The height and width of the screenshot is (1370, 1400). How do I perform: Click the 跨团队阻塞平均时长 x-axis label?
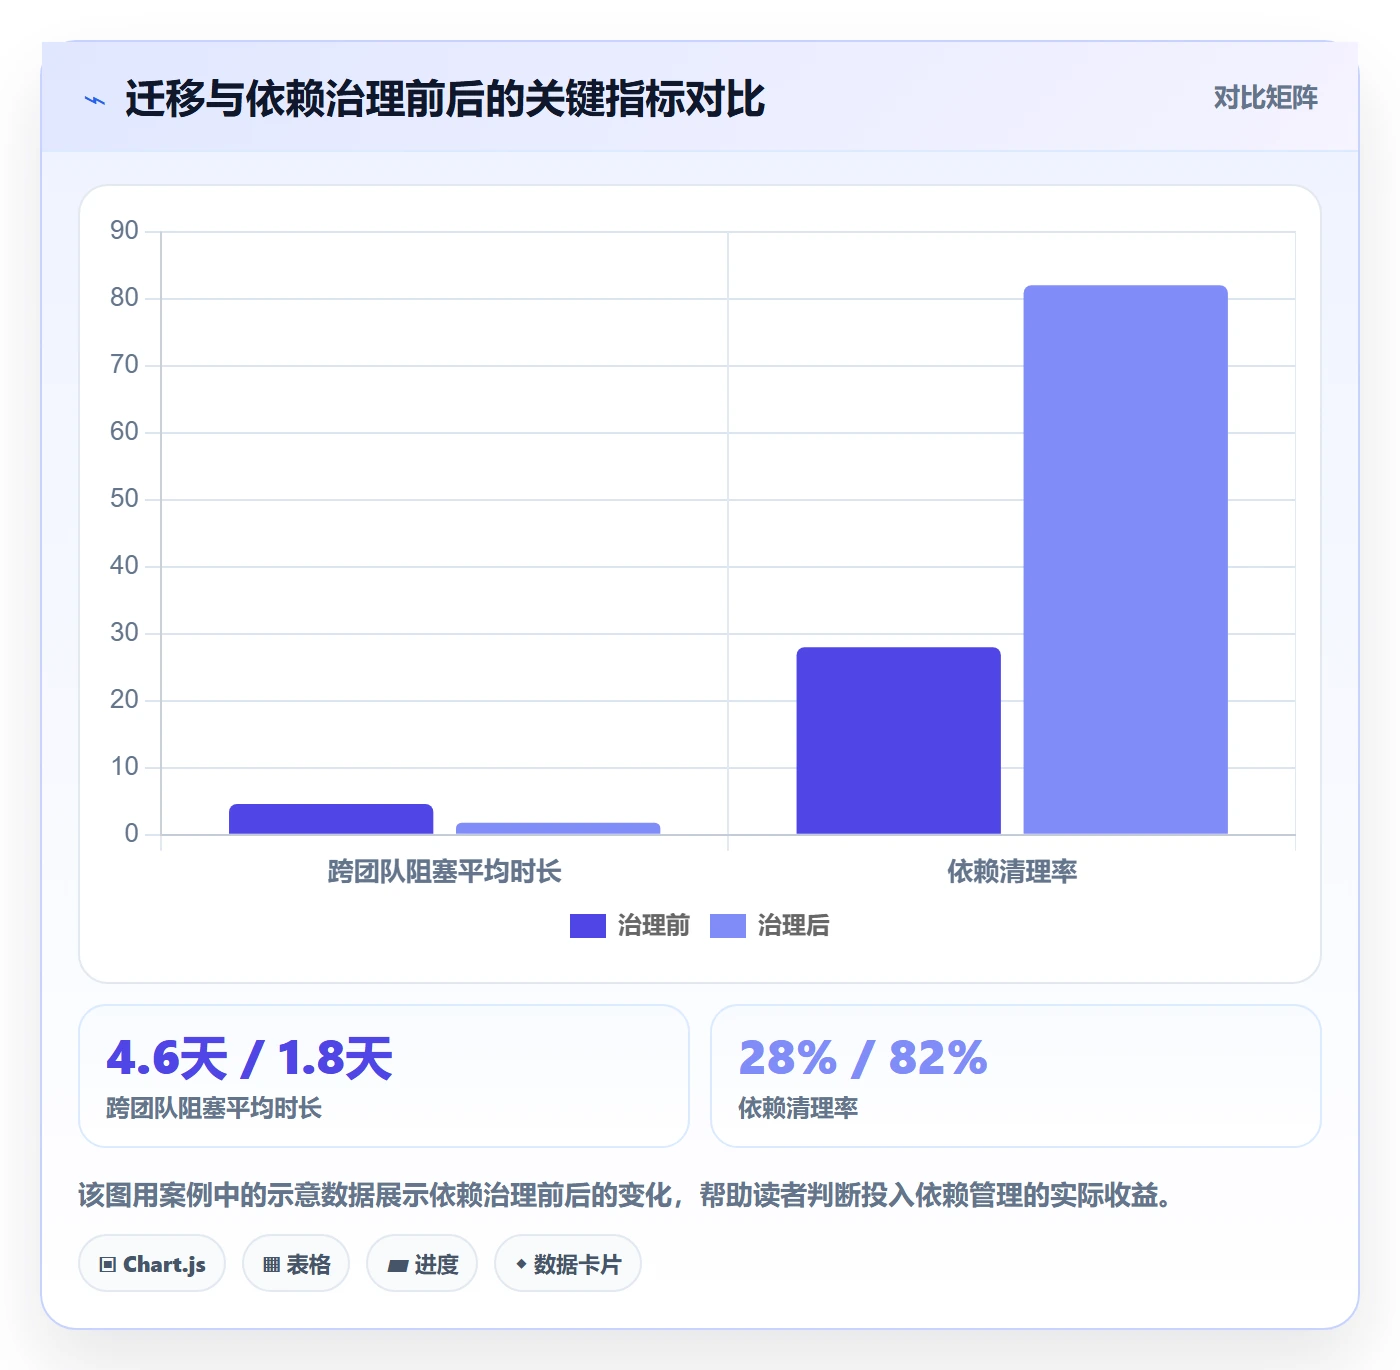(x=445, y=872)
